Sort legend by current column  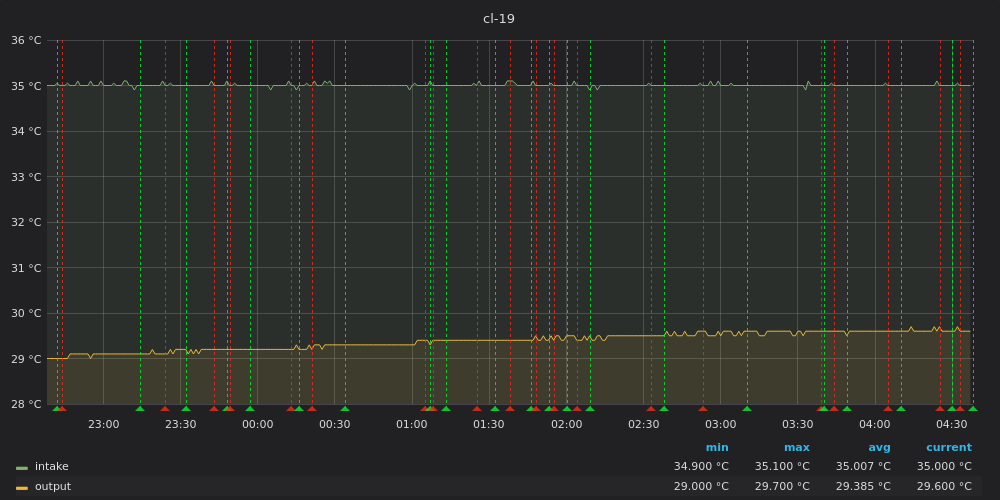point(948,448)
